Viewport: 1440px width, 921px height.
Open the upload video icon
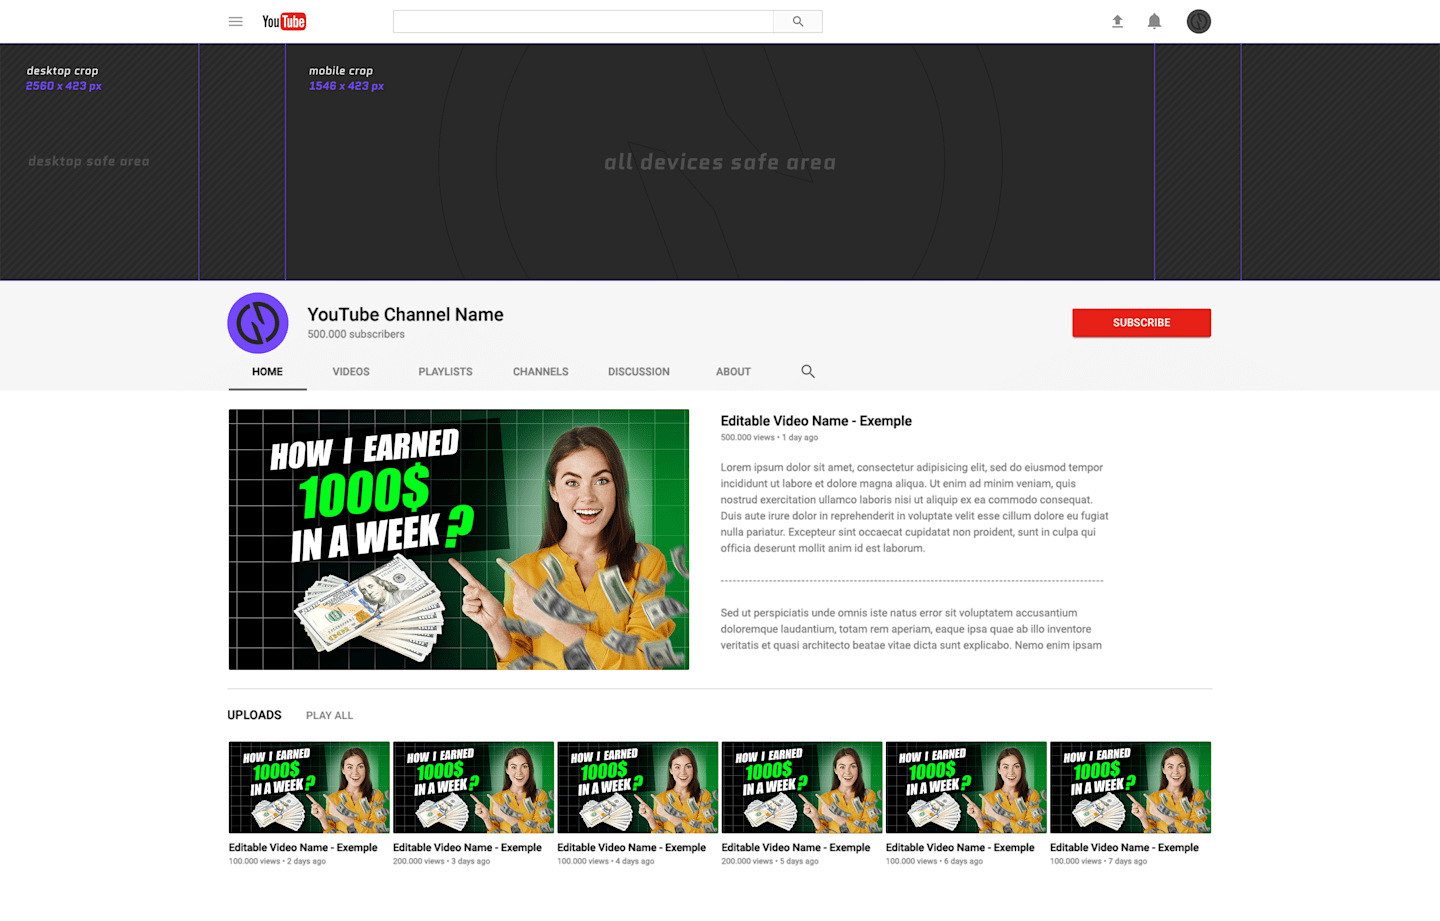[1117, 21]
